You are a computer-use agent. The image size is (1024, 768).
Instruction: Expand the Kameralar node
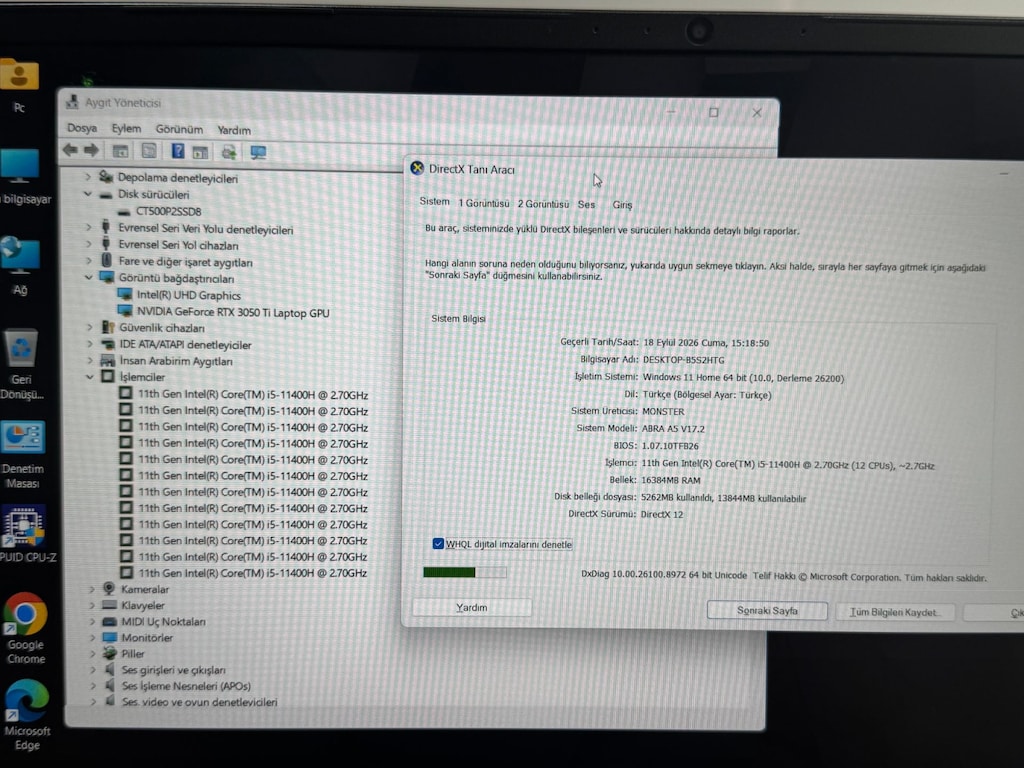[92, 589]
